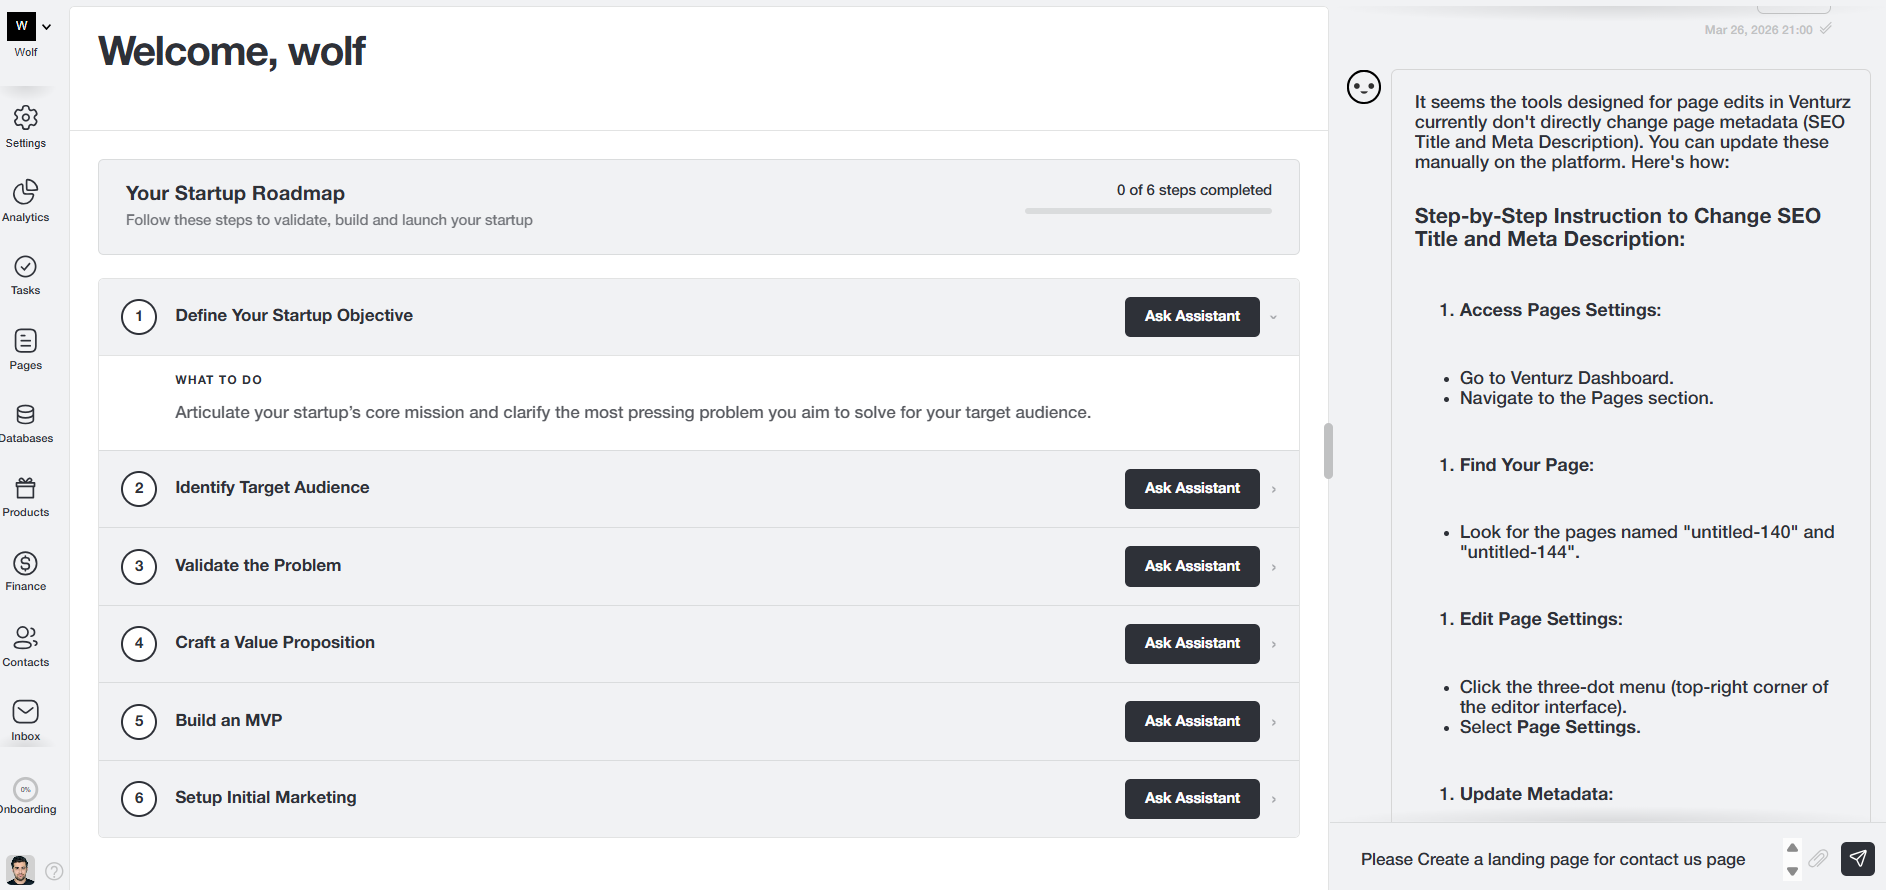The height and width of the screenshot is (890, 1886).
Task: Expand the Identify Target Audience step
Action: coord(1273,489)
